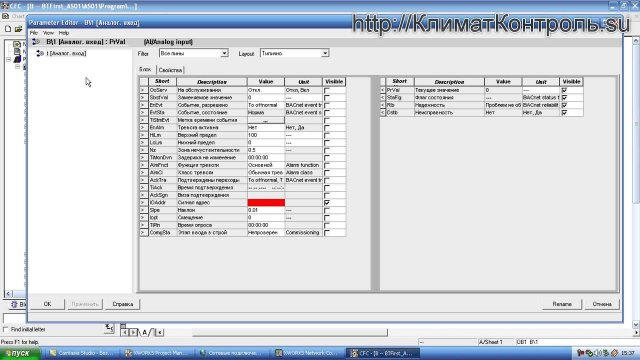Click the move arrow for EnAlm row
Screen dimensions: 640x360
(143, 127)
